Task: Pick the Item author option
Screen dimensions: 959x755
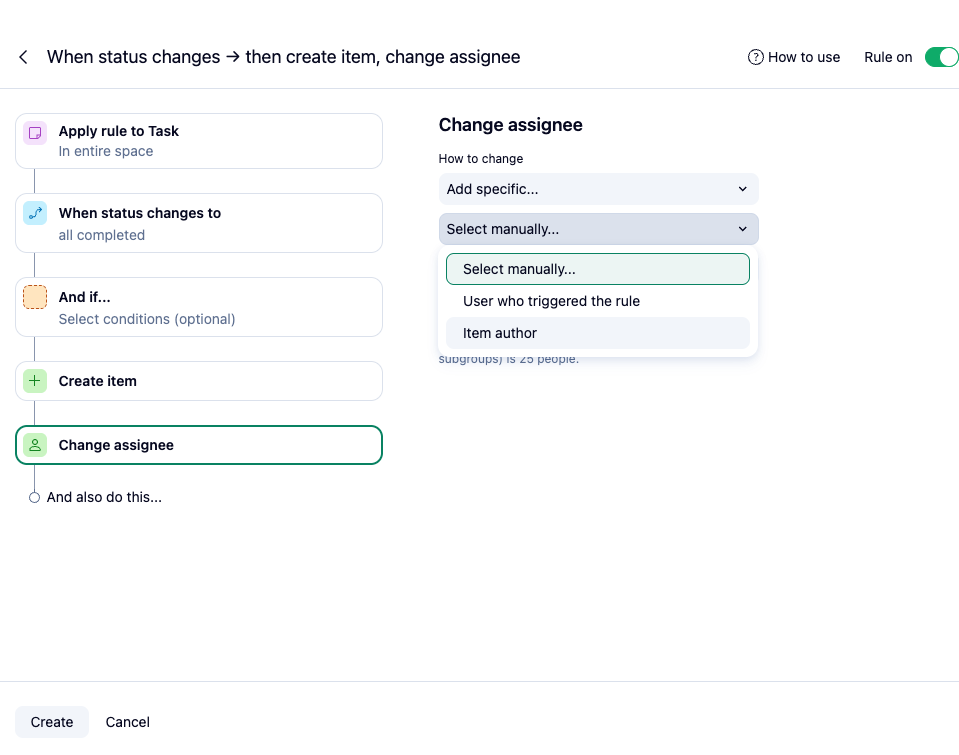Action: 598,333
